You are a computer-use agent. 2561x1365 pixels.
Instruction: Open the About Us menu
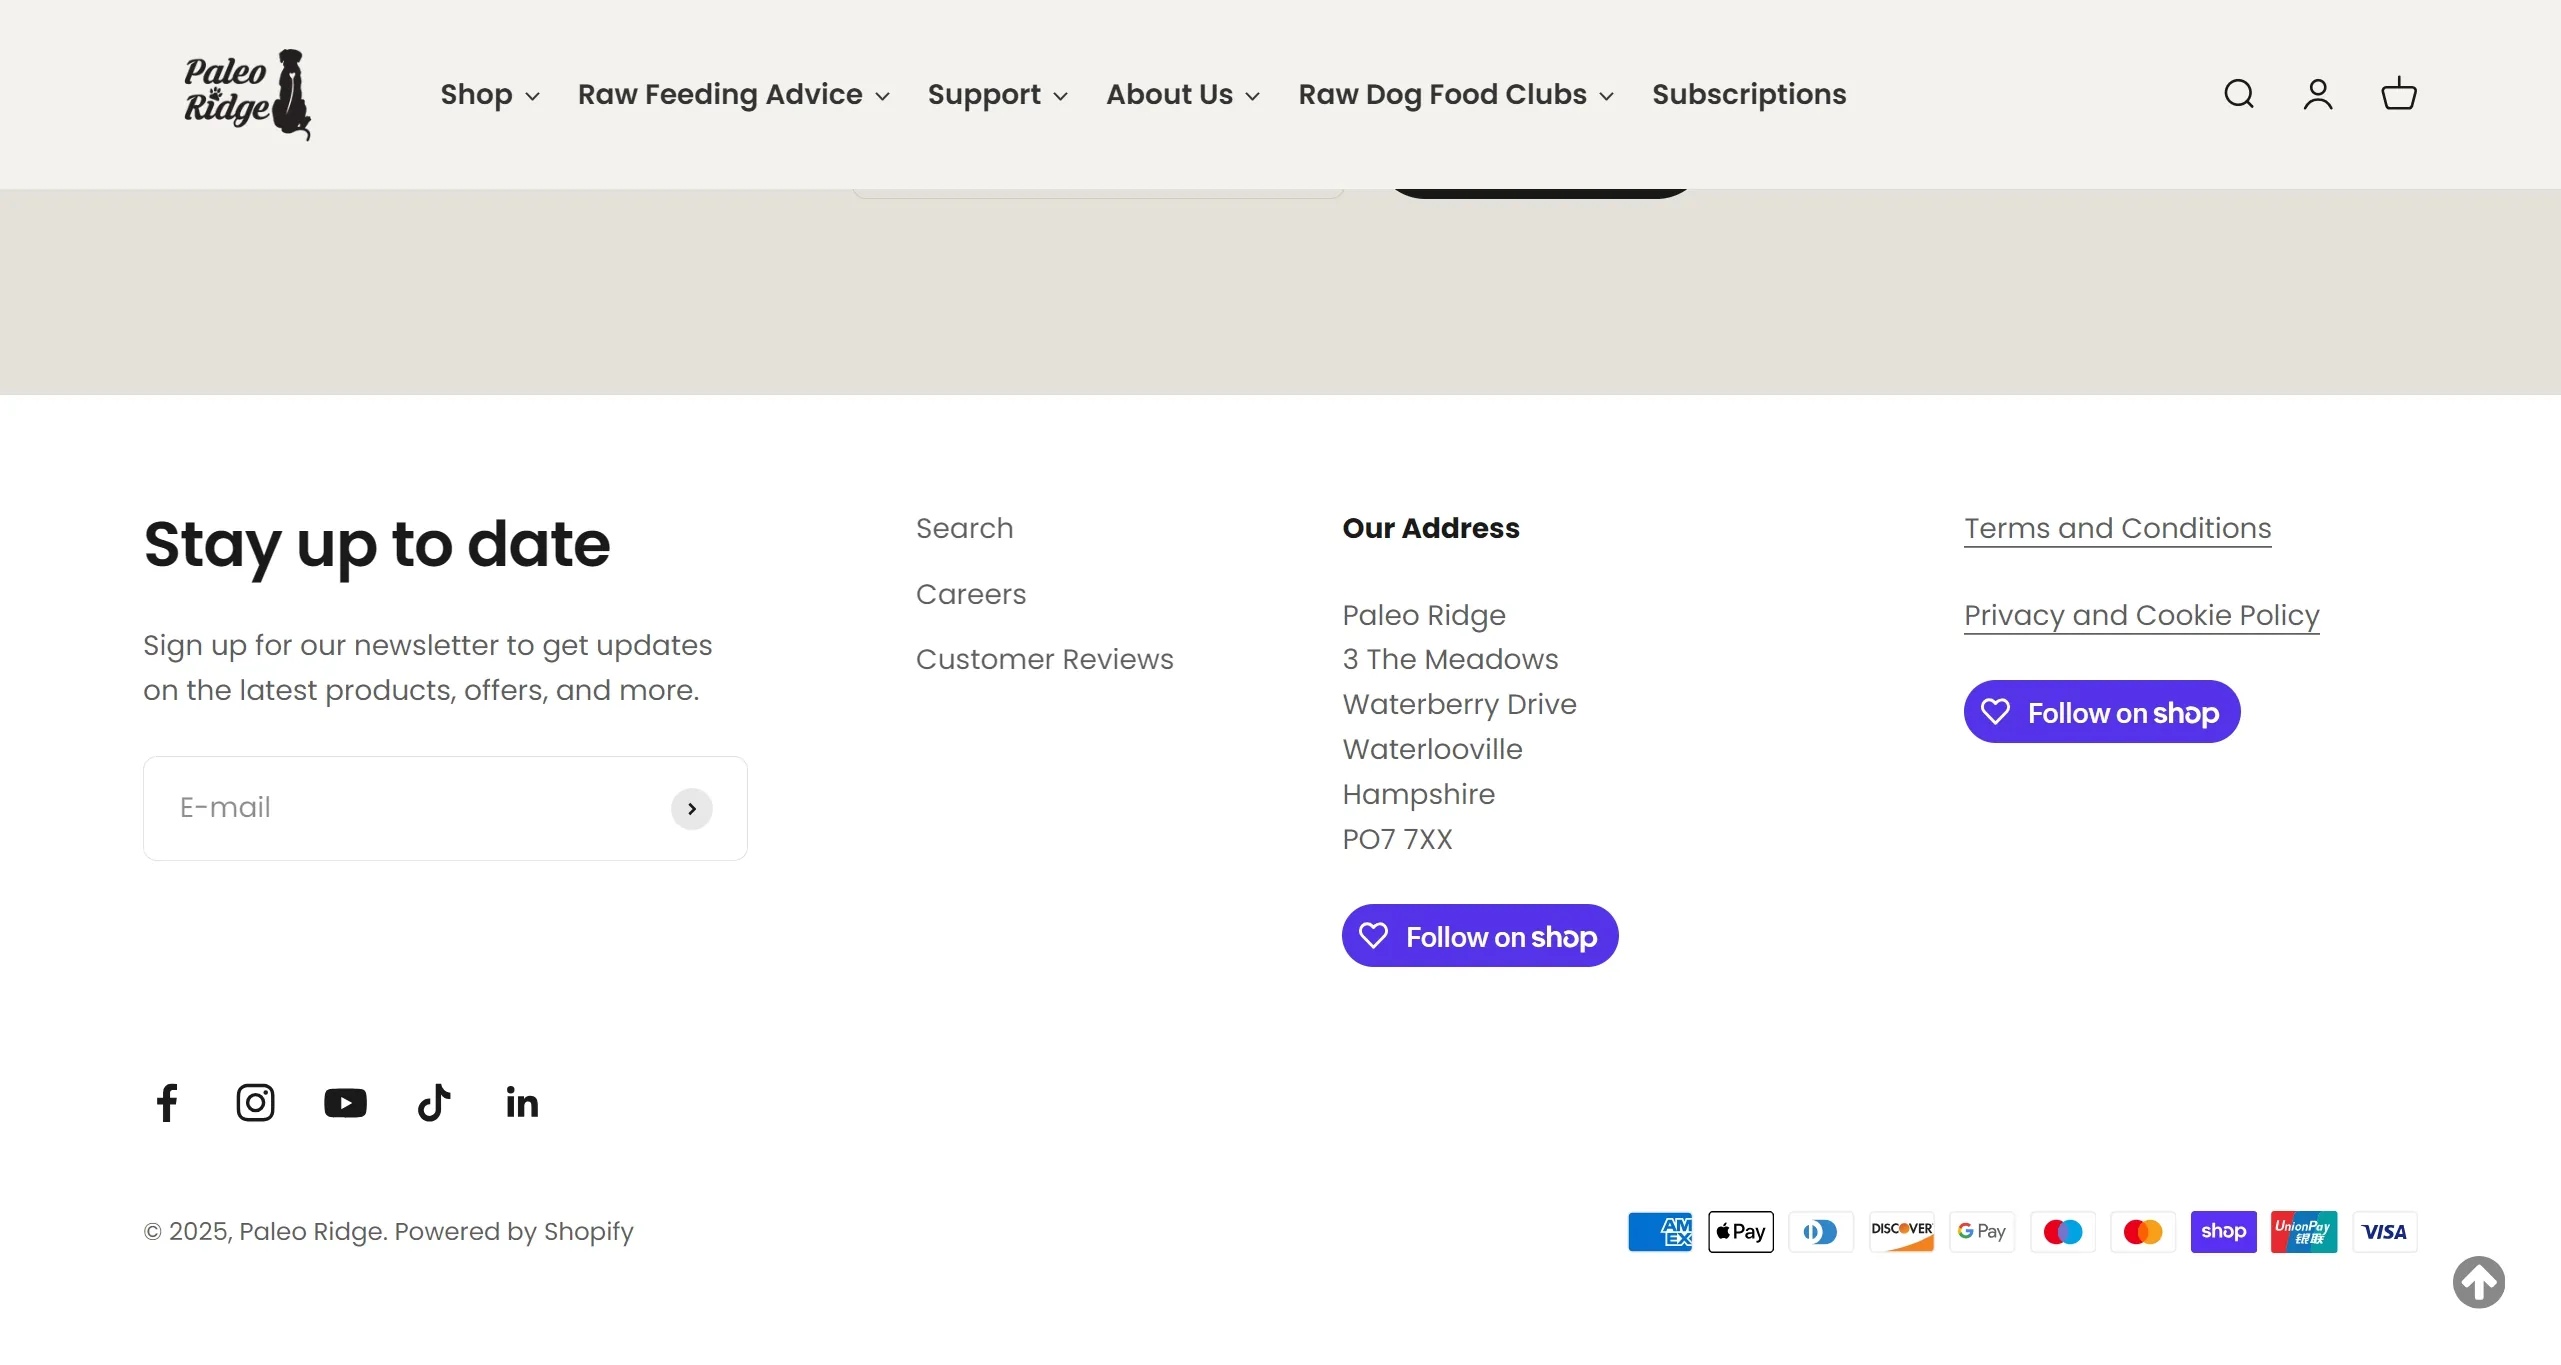click(x=1182, y=94)
